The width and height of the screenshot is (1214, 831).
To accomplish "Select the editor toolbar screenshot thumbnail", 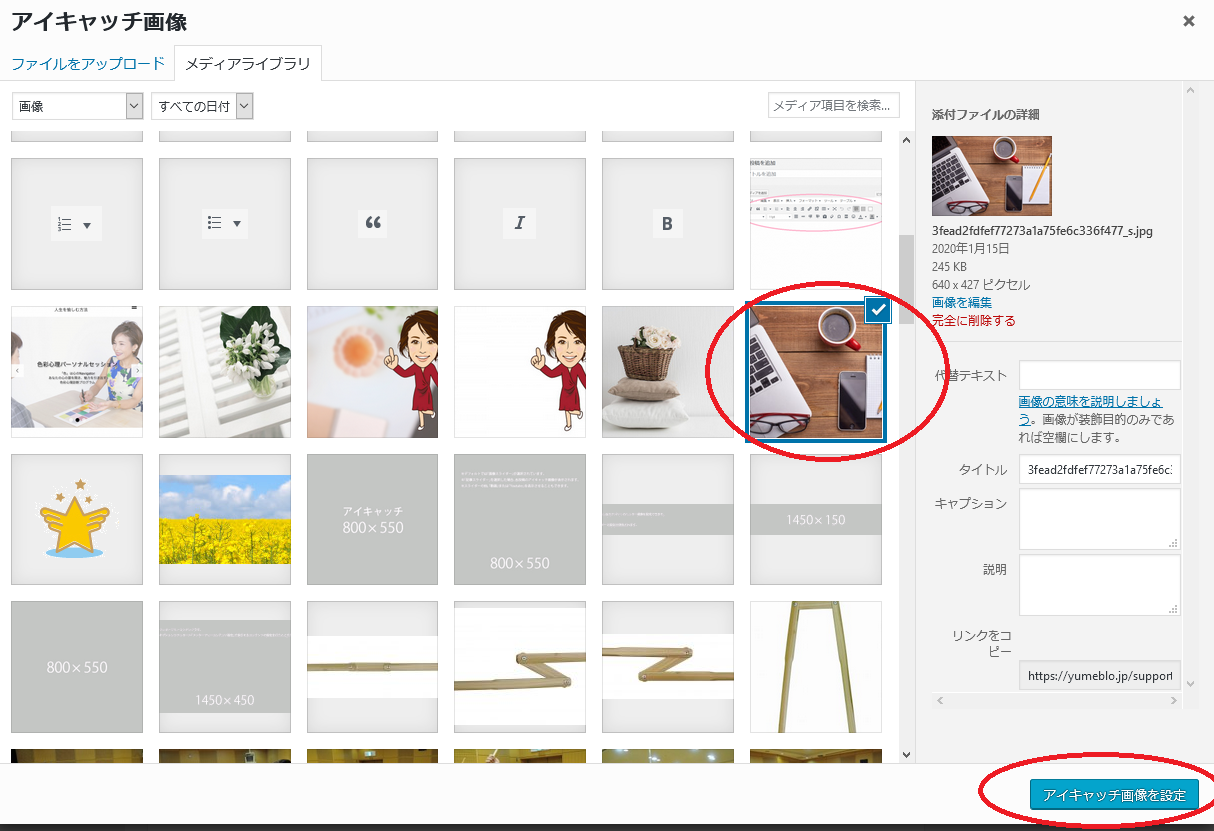I will coord(816,224).
